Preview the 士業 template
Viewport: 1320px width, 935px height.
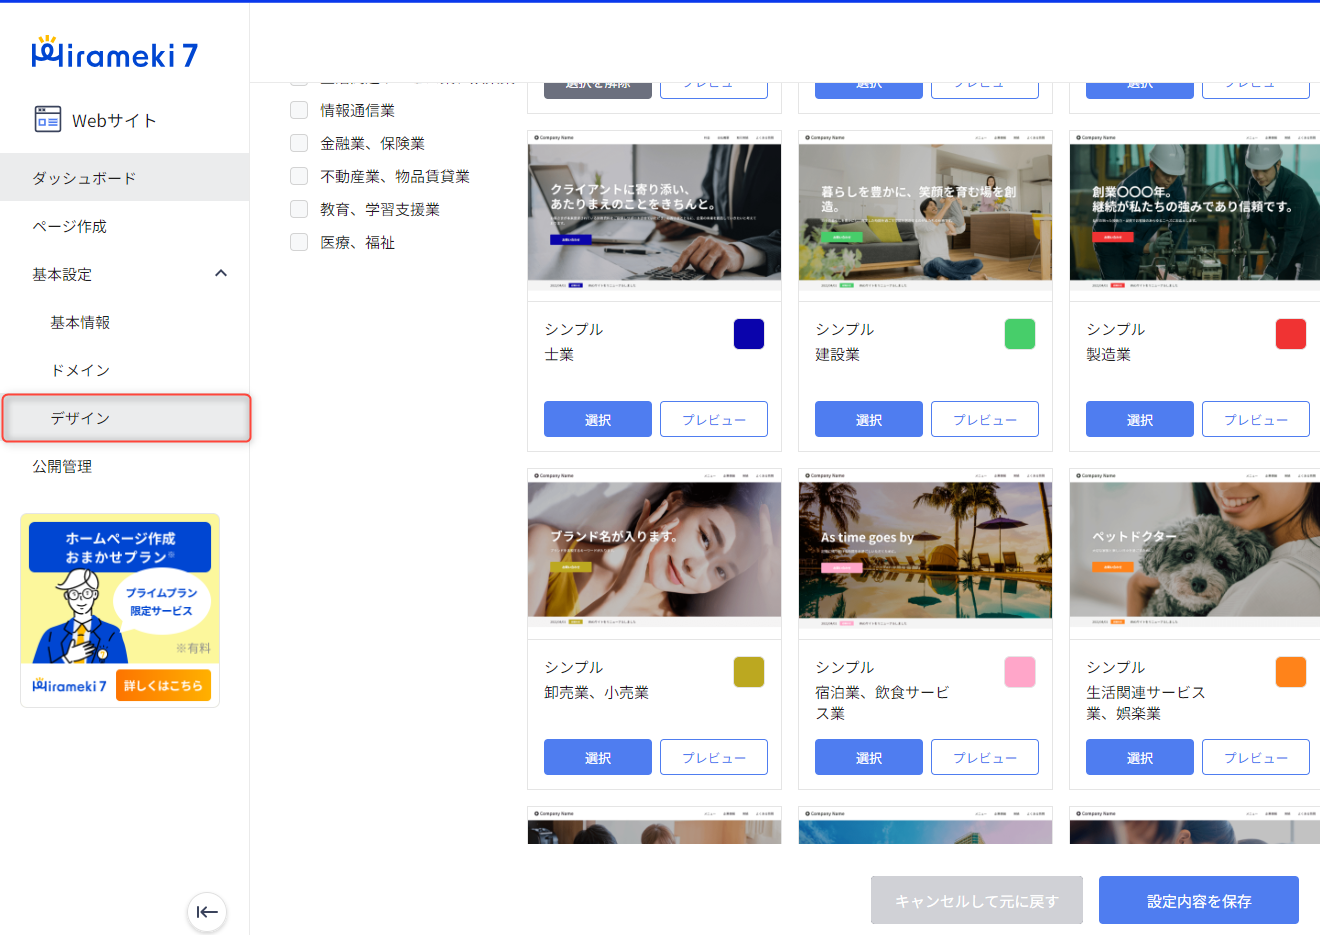(x=714, y=419)
